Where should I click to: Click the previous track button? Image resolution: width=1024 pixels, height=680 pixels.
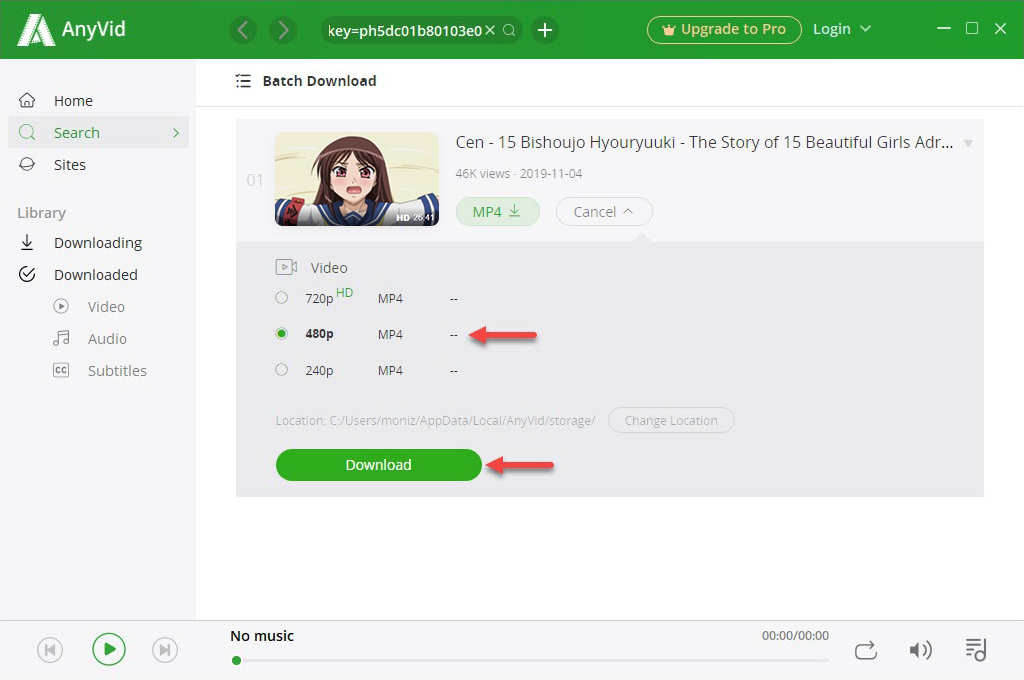pyautogui.click(x=50, y=650)
